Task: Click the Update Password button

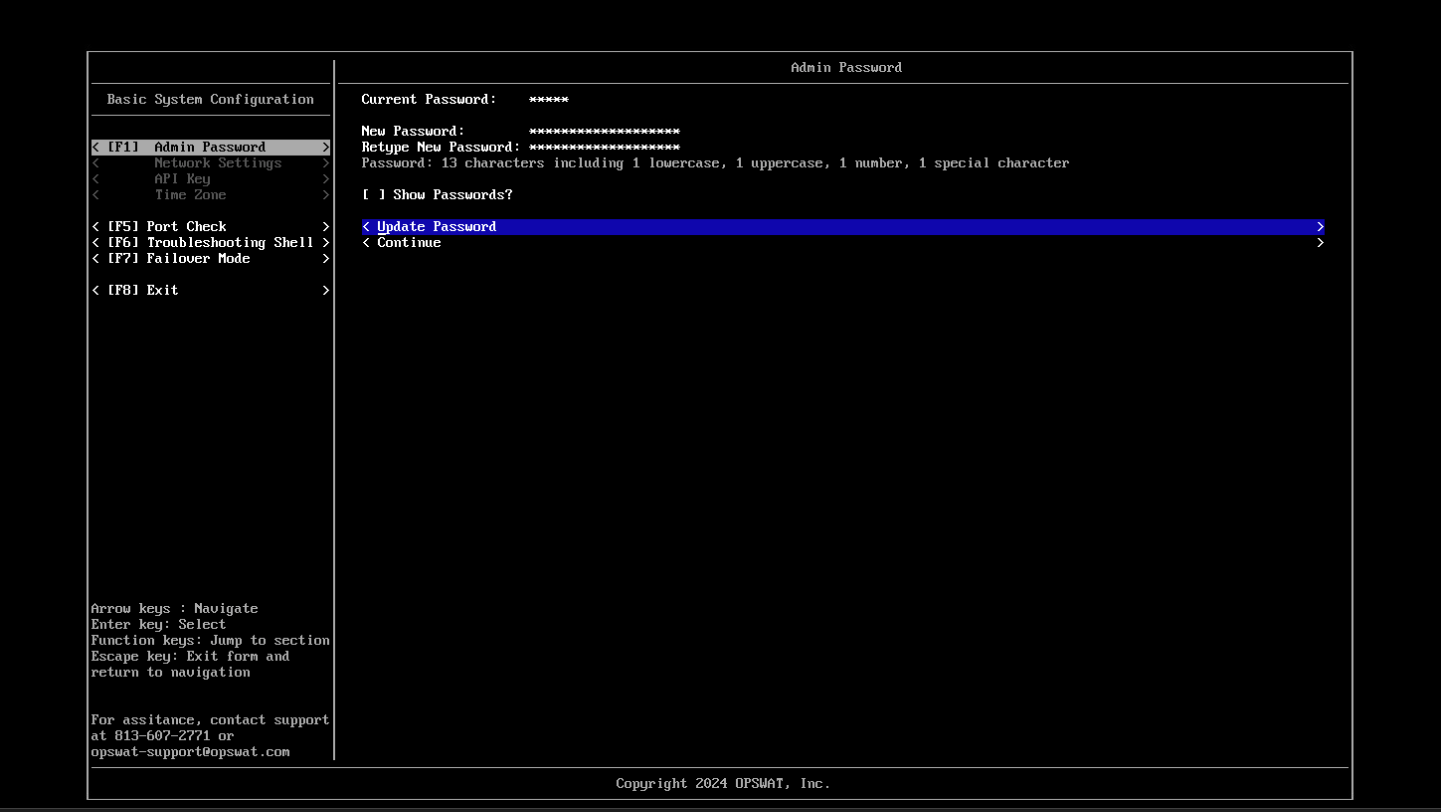Action: click(x=436, y=227)
